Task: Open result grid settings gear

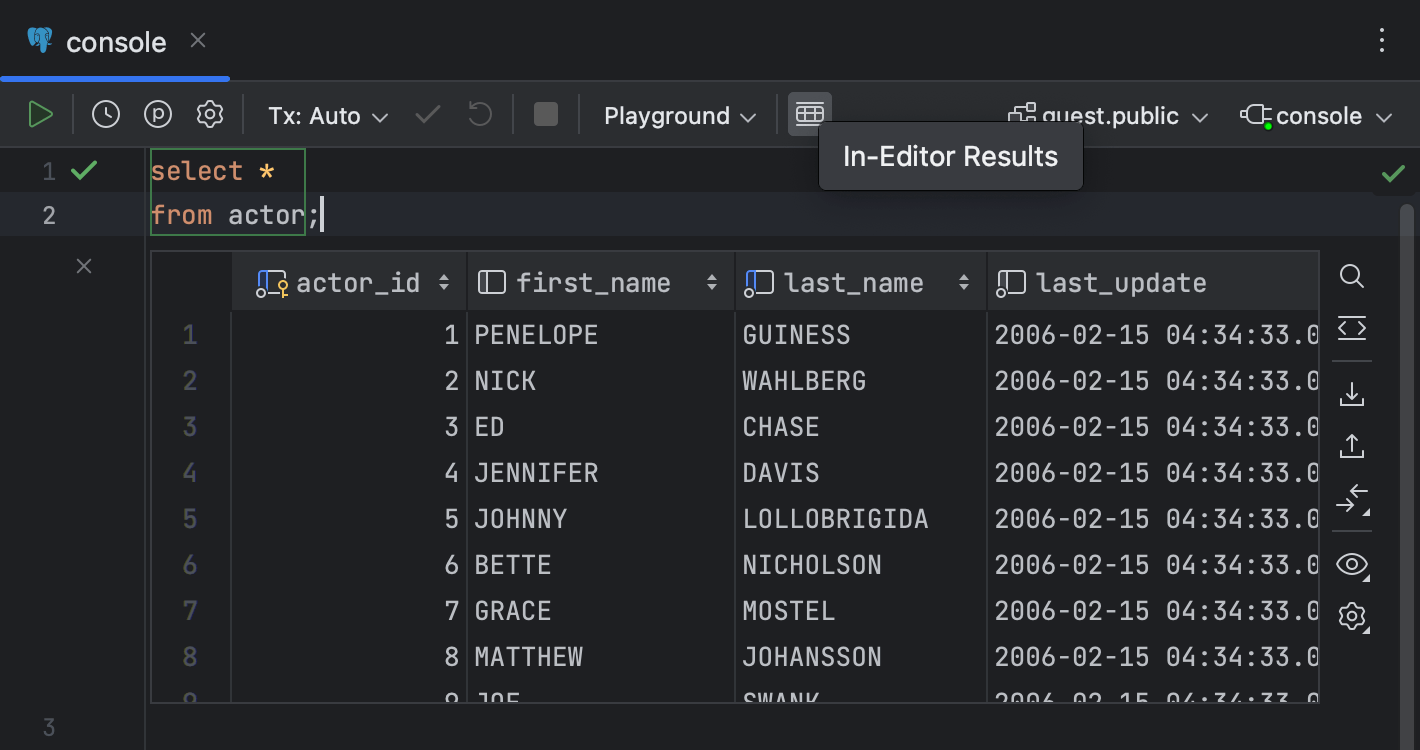Action: [x=1352, y=616]
